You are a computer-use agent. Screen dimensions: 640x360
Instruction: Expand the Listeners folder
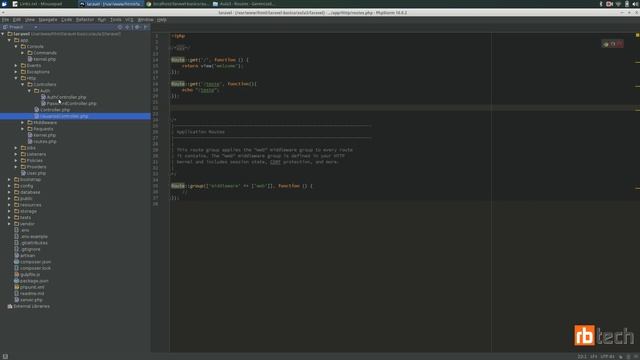coord(16,154)
